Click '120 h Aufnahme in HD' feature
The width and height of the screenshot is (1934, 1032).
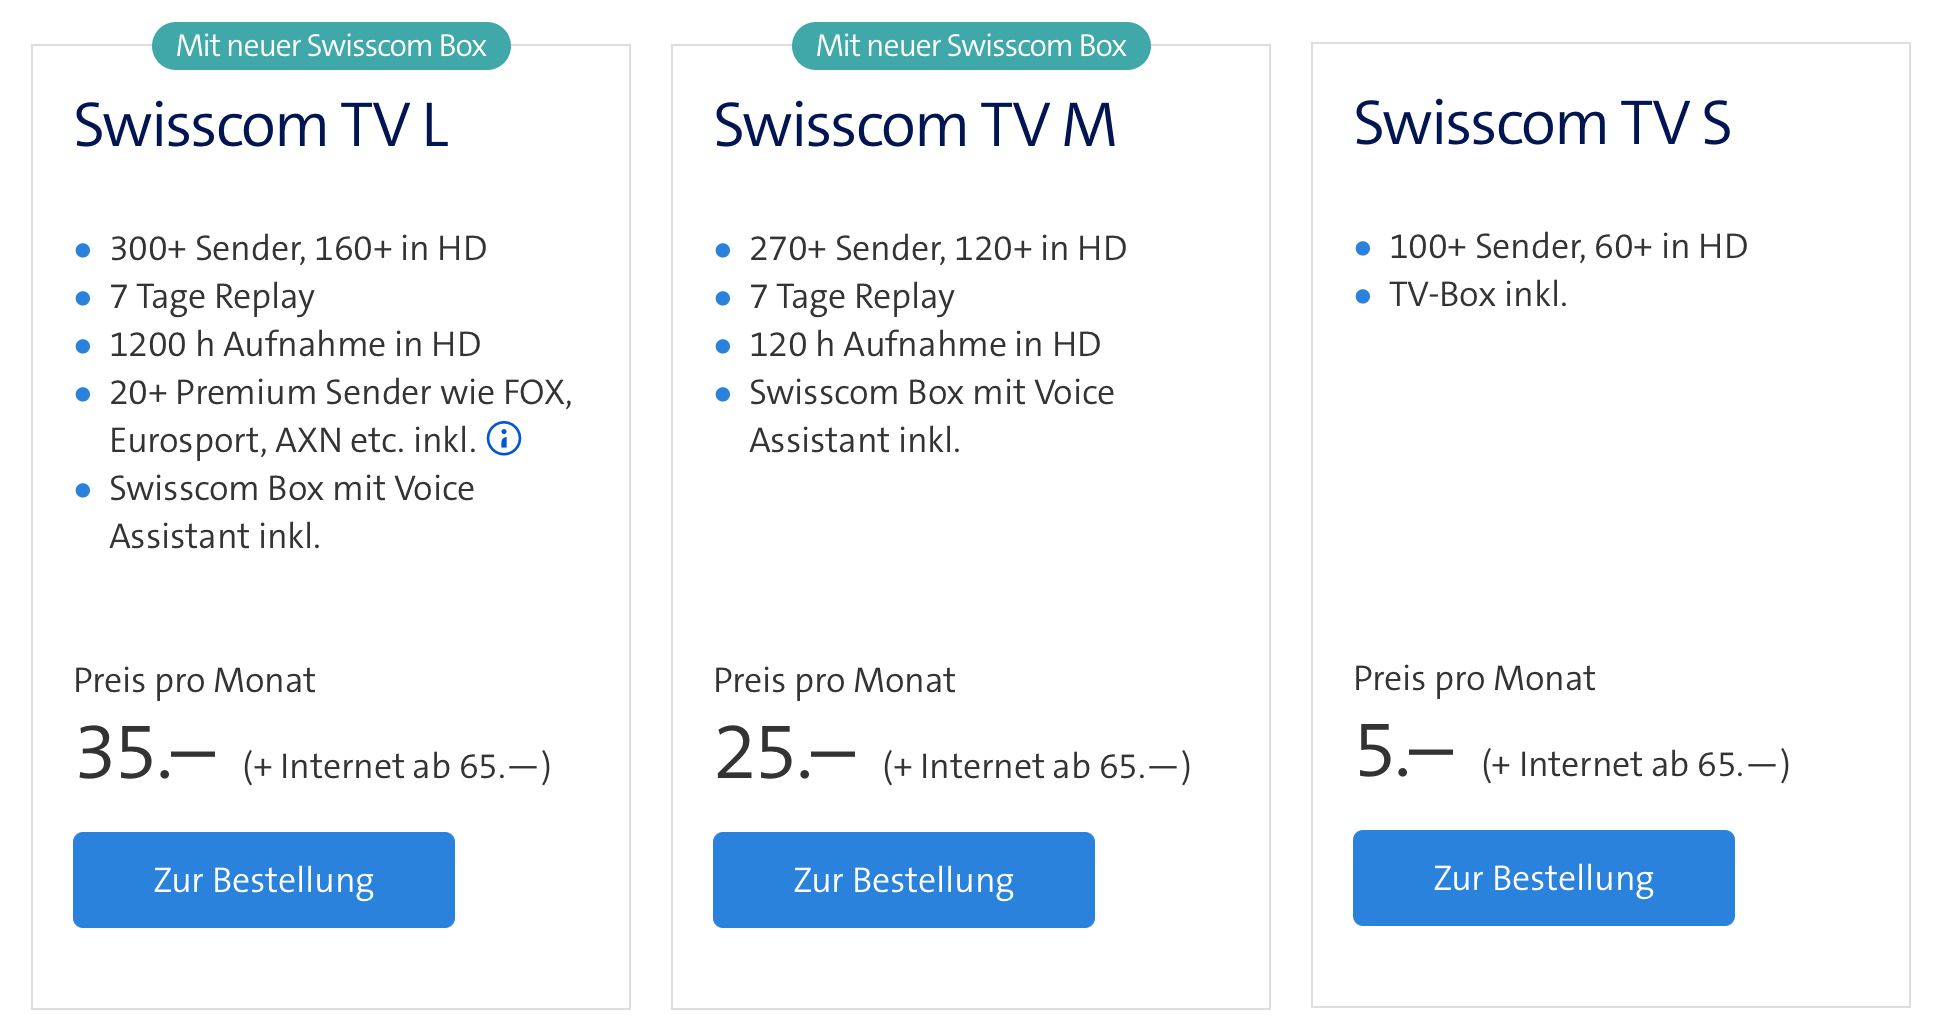coord(925,344)
